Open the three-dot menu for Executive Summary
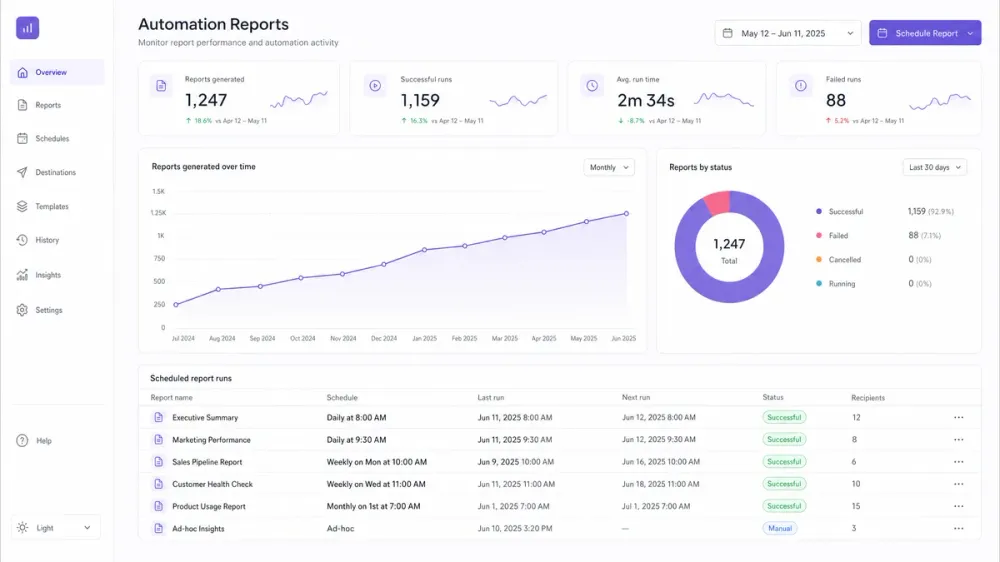Screen dimensions: 1000x562 [959, 417]
